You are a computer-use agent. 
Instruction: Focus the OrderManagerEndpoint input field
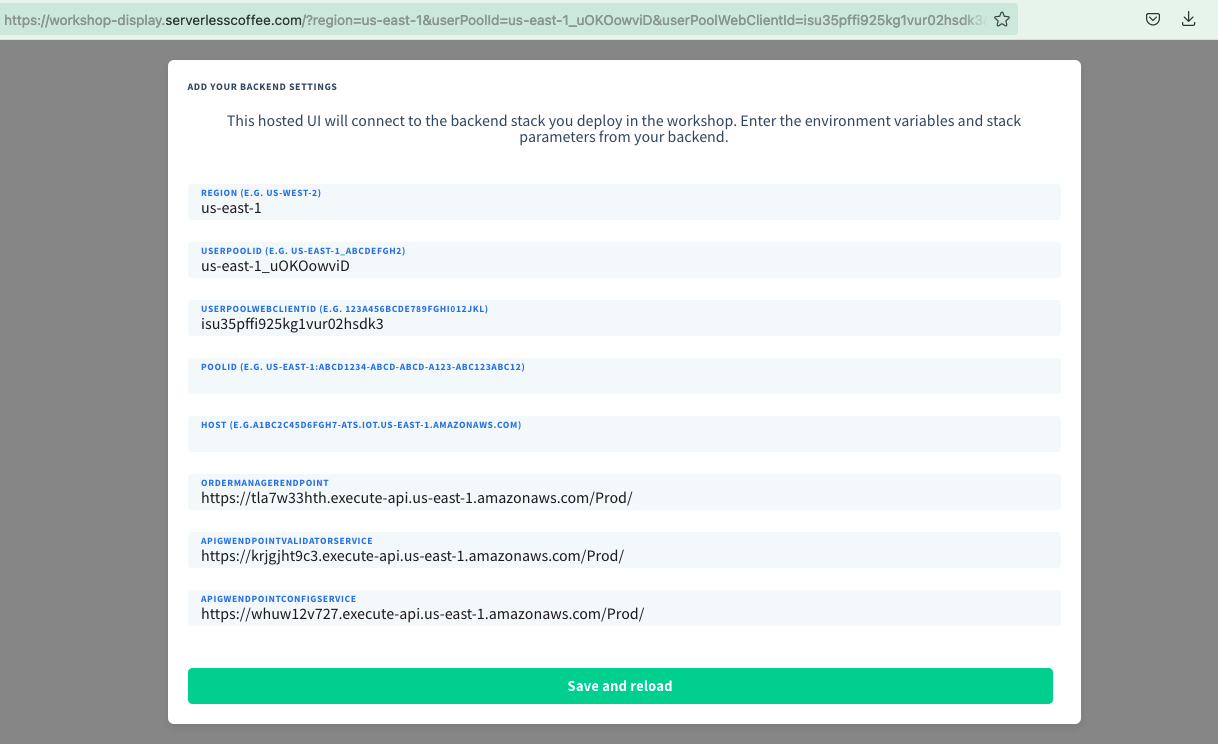(x=624, y=492)
